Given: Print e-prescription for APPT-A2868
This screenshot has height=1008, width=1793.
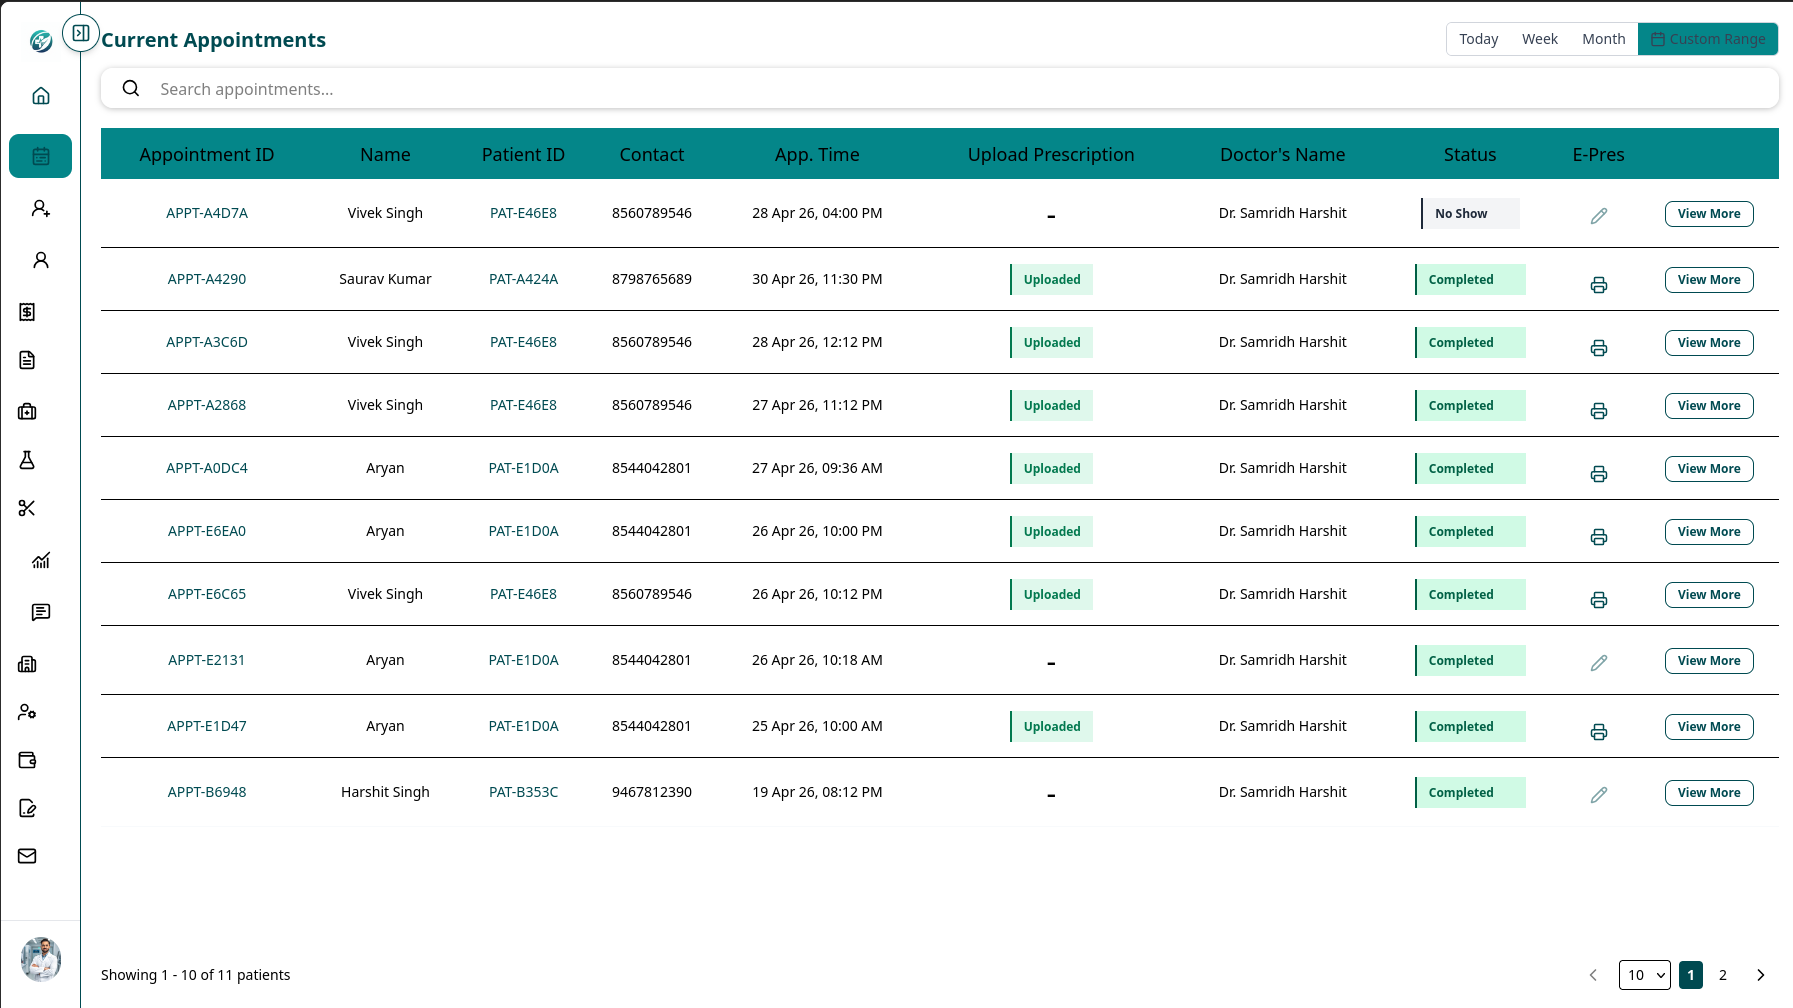Looking at the screenshot, I should pyautogui.click(x=1599, y=411).
